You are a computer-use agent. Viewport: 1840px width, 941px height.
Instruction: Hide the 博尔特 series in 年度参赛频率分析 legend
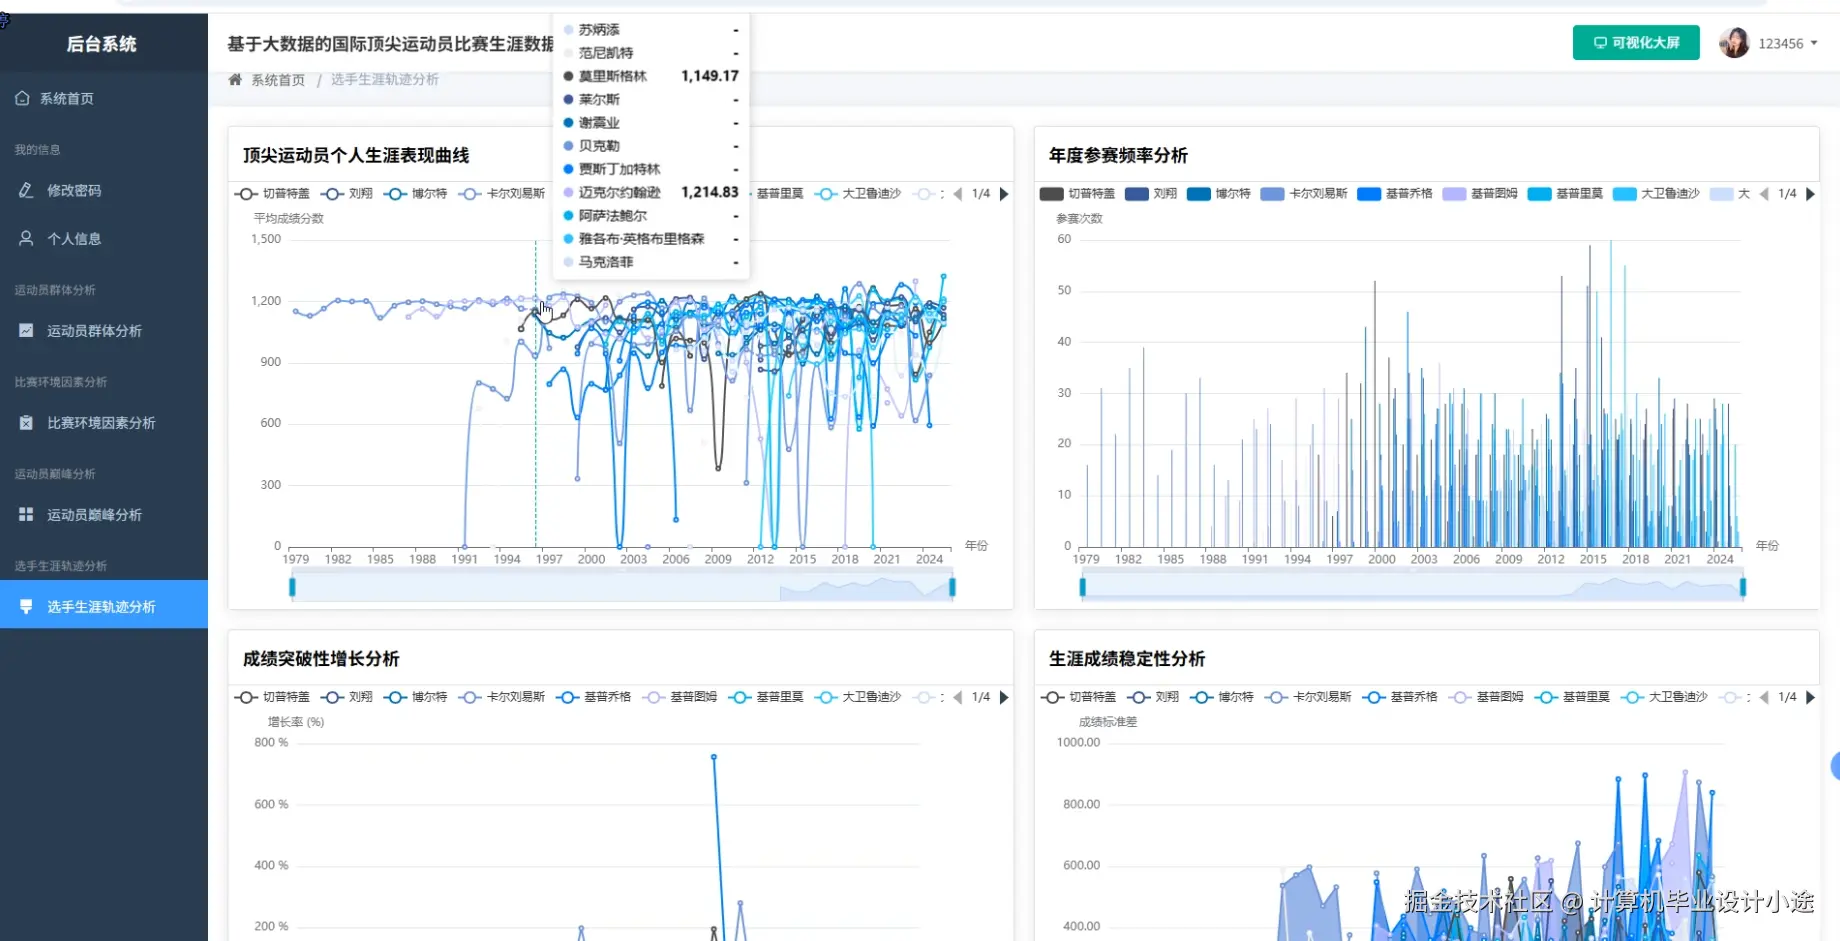coord(1219,193)
